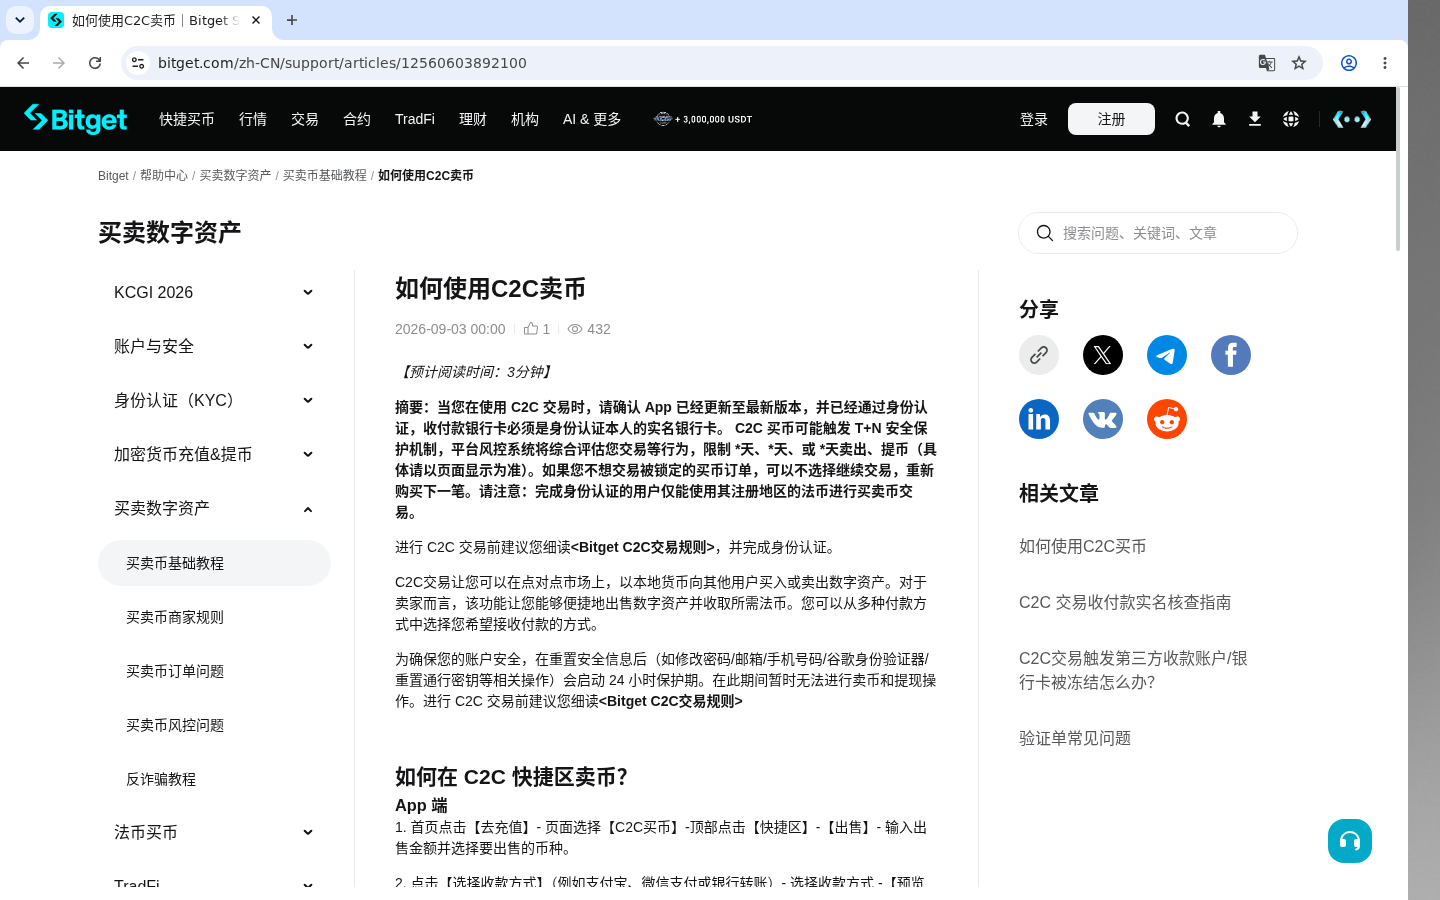
Task: Open a new browser tab
Action: coord(292,20)
